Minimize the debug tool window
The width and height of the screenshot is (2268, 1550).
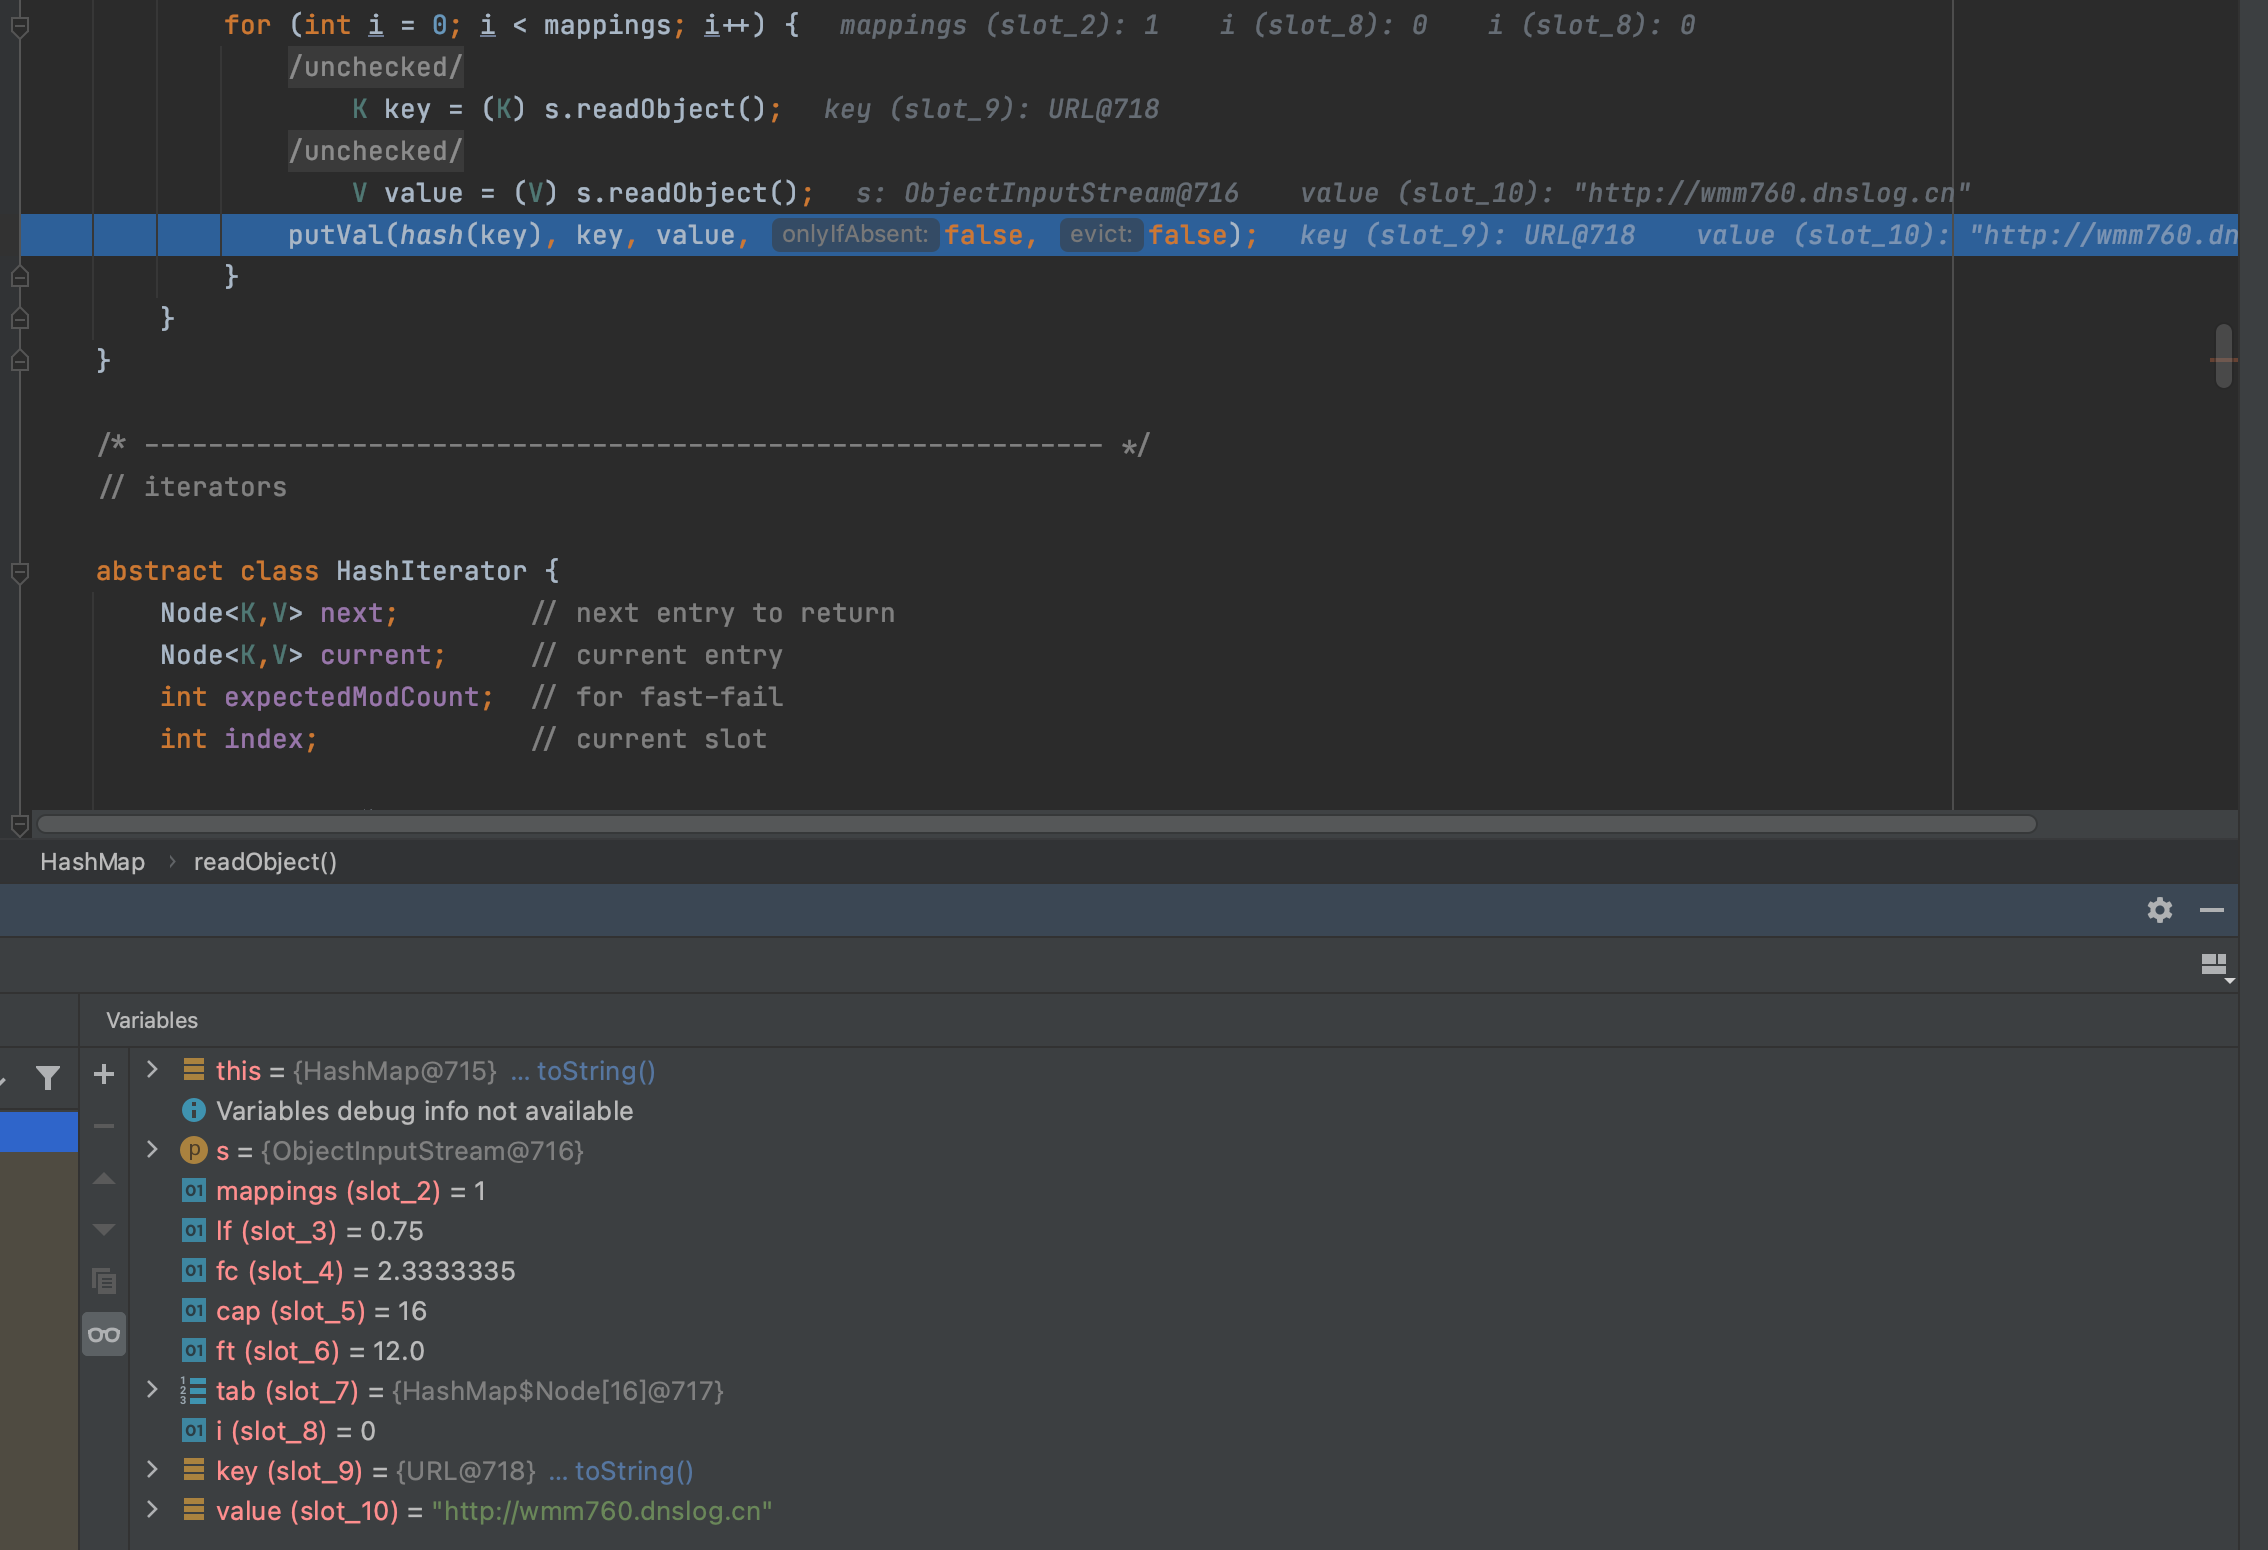click(2211, 910)
